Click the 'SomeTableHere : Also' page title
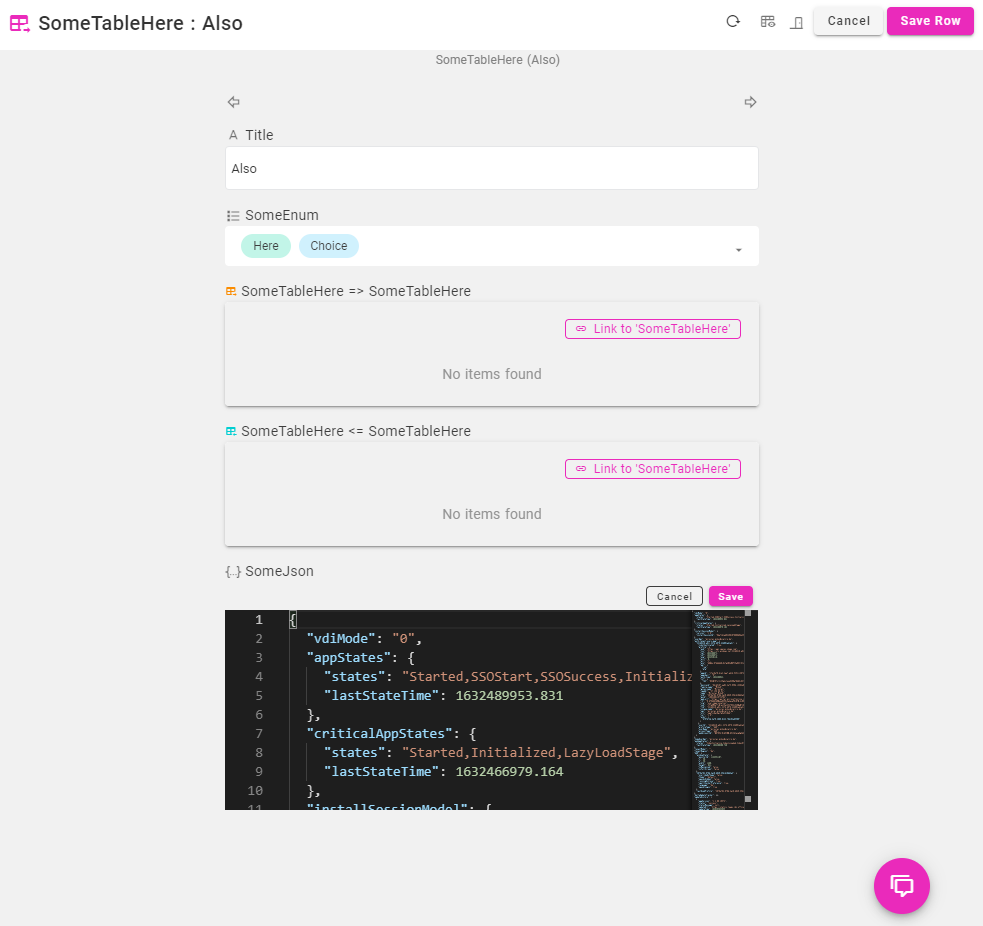Image resolution: width=983 pixels, height=926 pixels. point(140,23)
